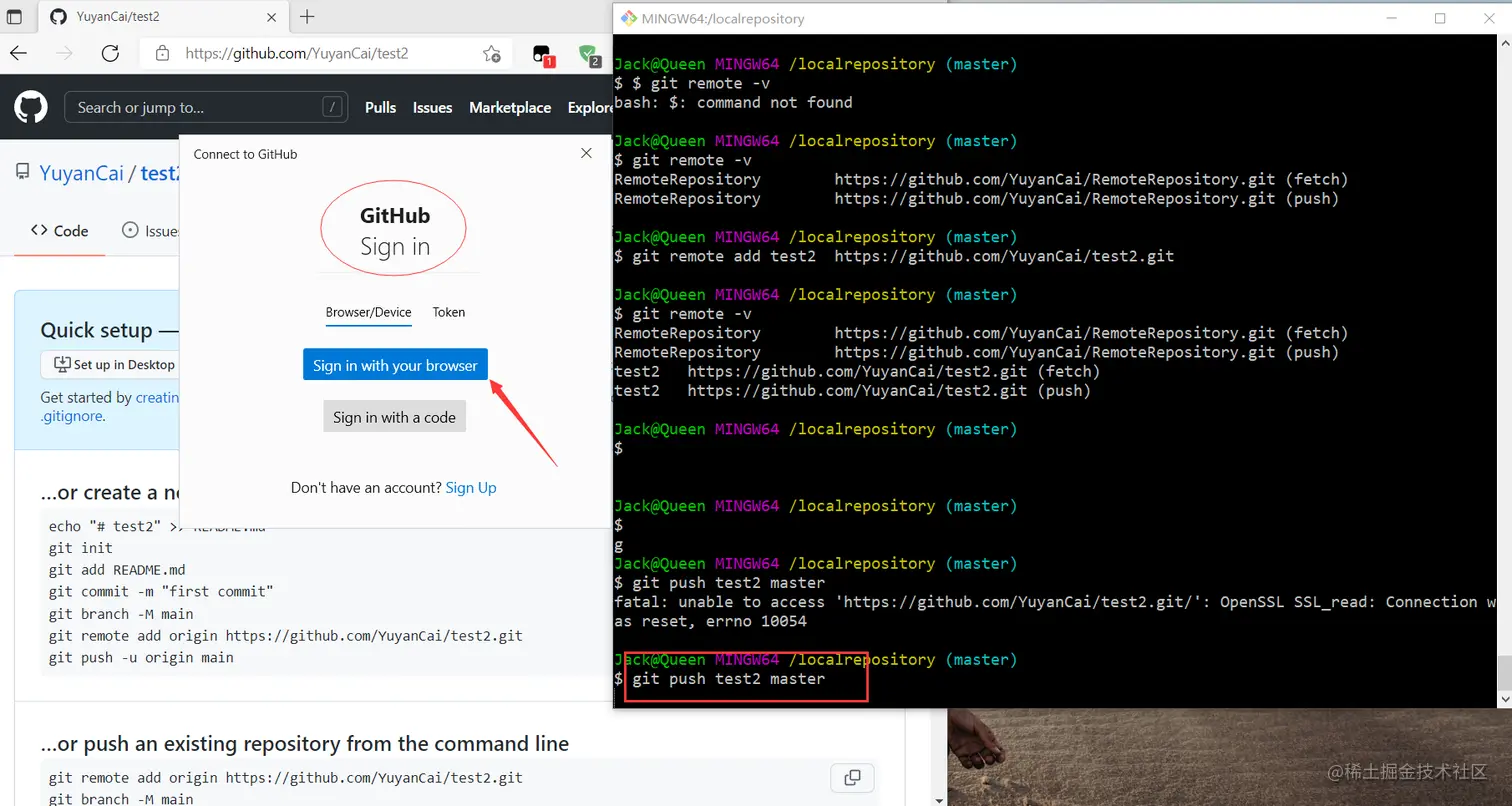Click Sign in with your browser
This screenshot has width=1512, height=806.
[x=395, y=365]
